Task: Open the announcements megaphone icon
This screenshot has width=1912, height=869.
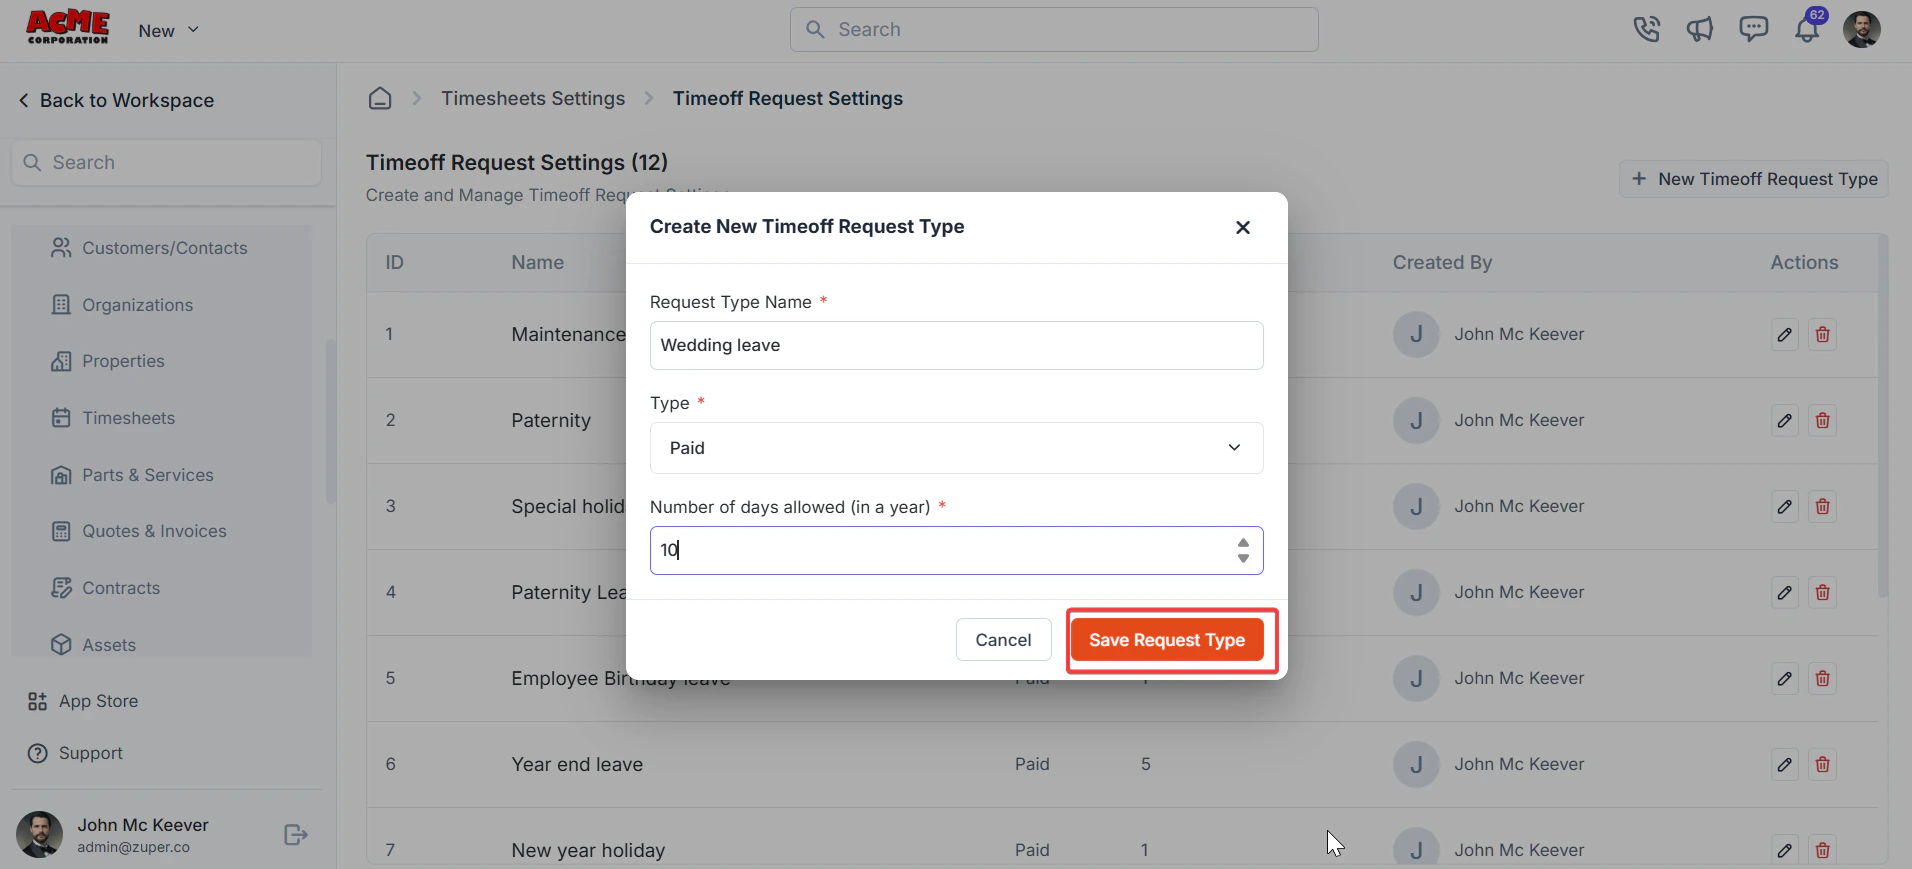Action: point(1700,30)
